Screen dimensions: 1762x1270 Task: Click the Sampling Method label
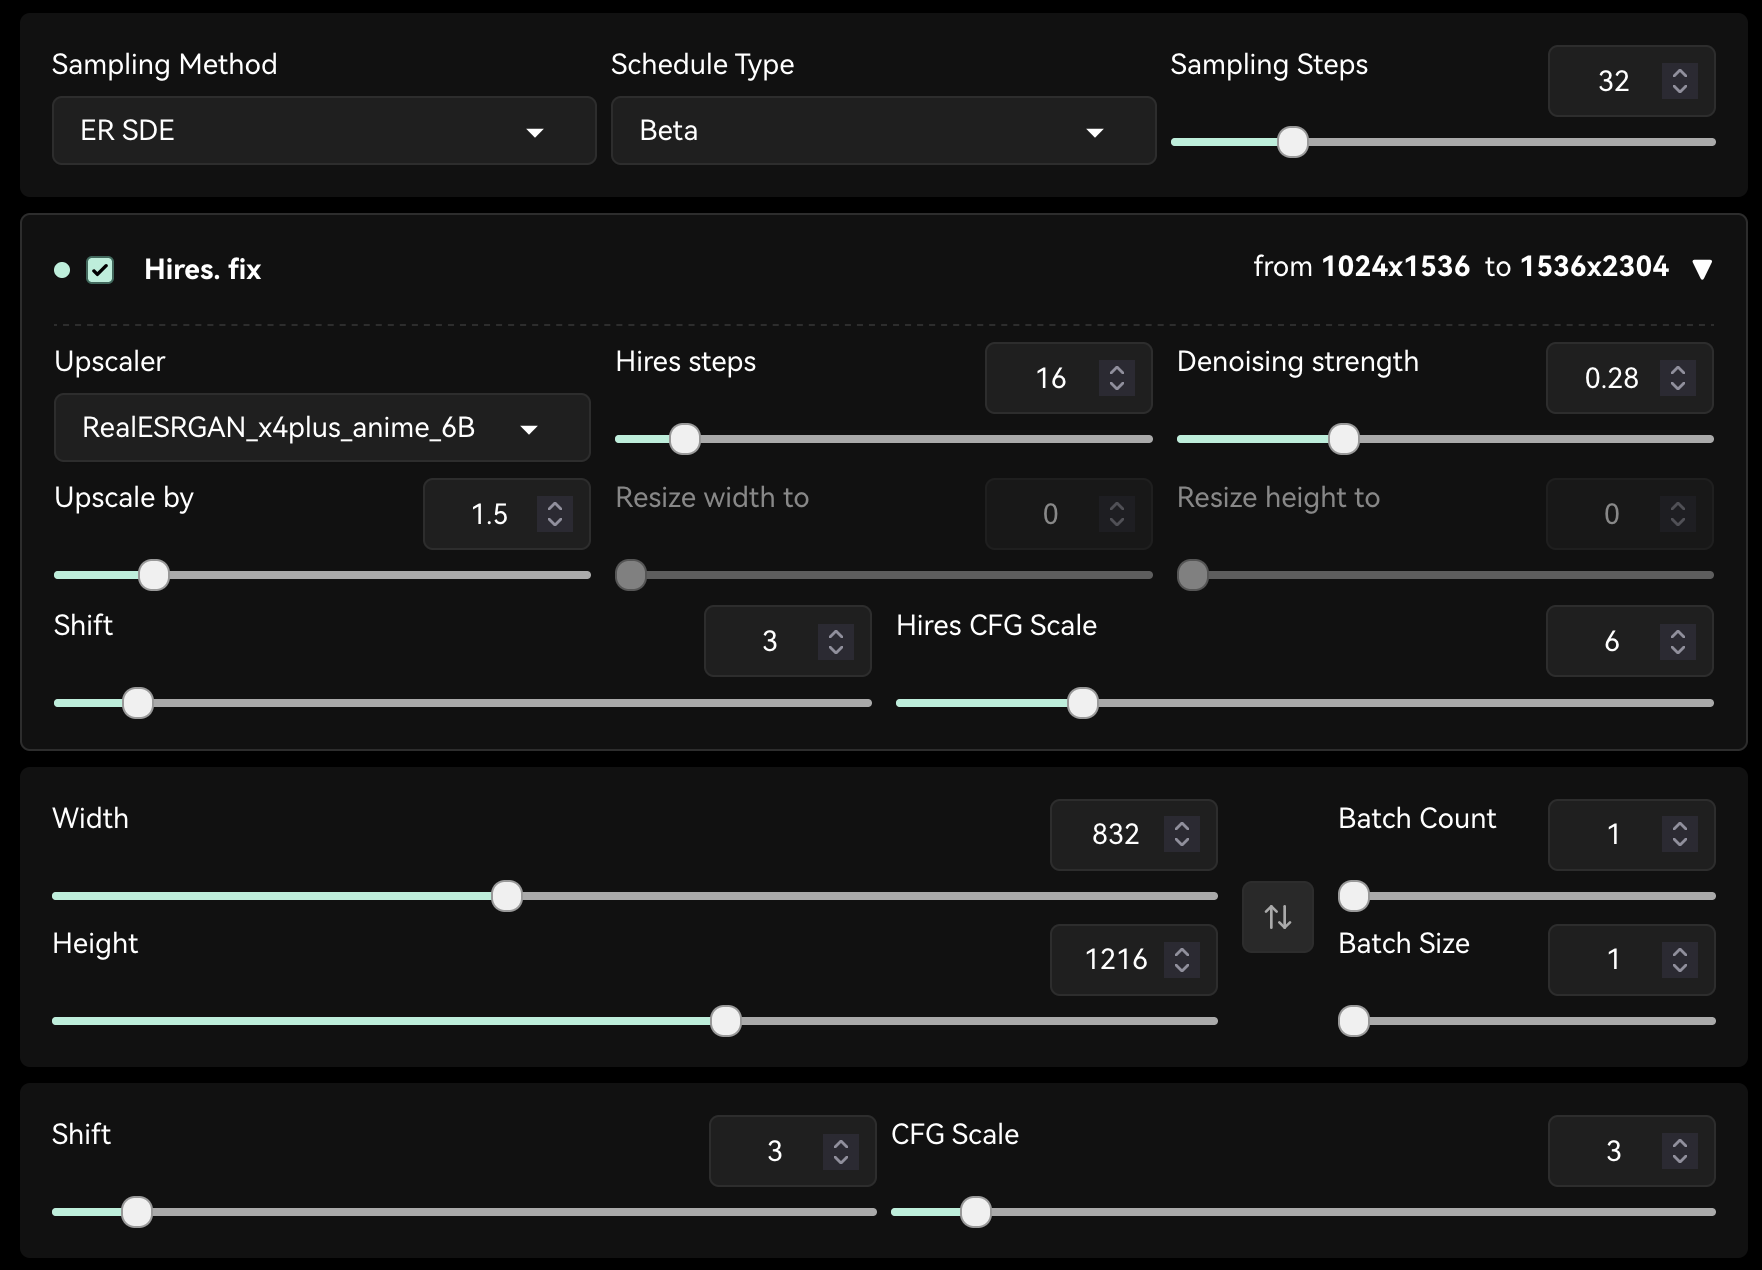click(x=165, y=65)
